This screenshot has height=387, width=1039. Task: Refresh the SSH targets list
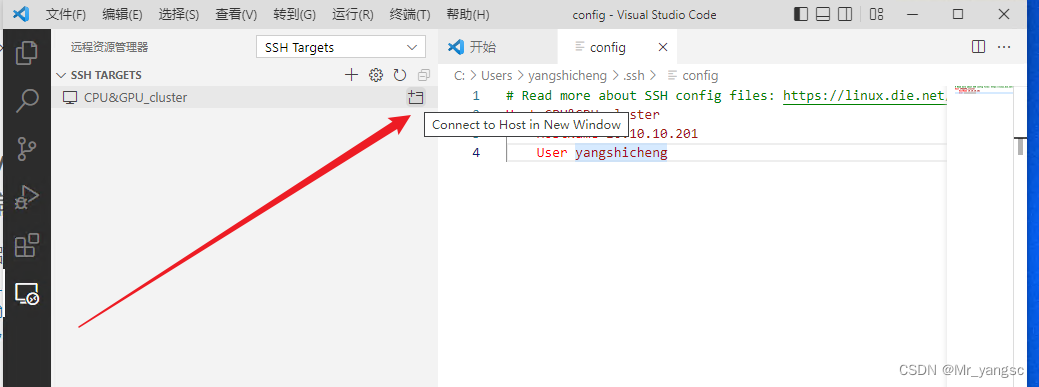400,75
